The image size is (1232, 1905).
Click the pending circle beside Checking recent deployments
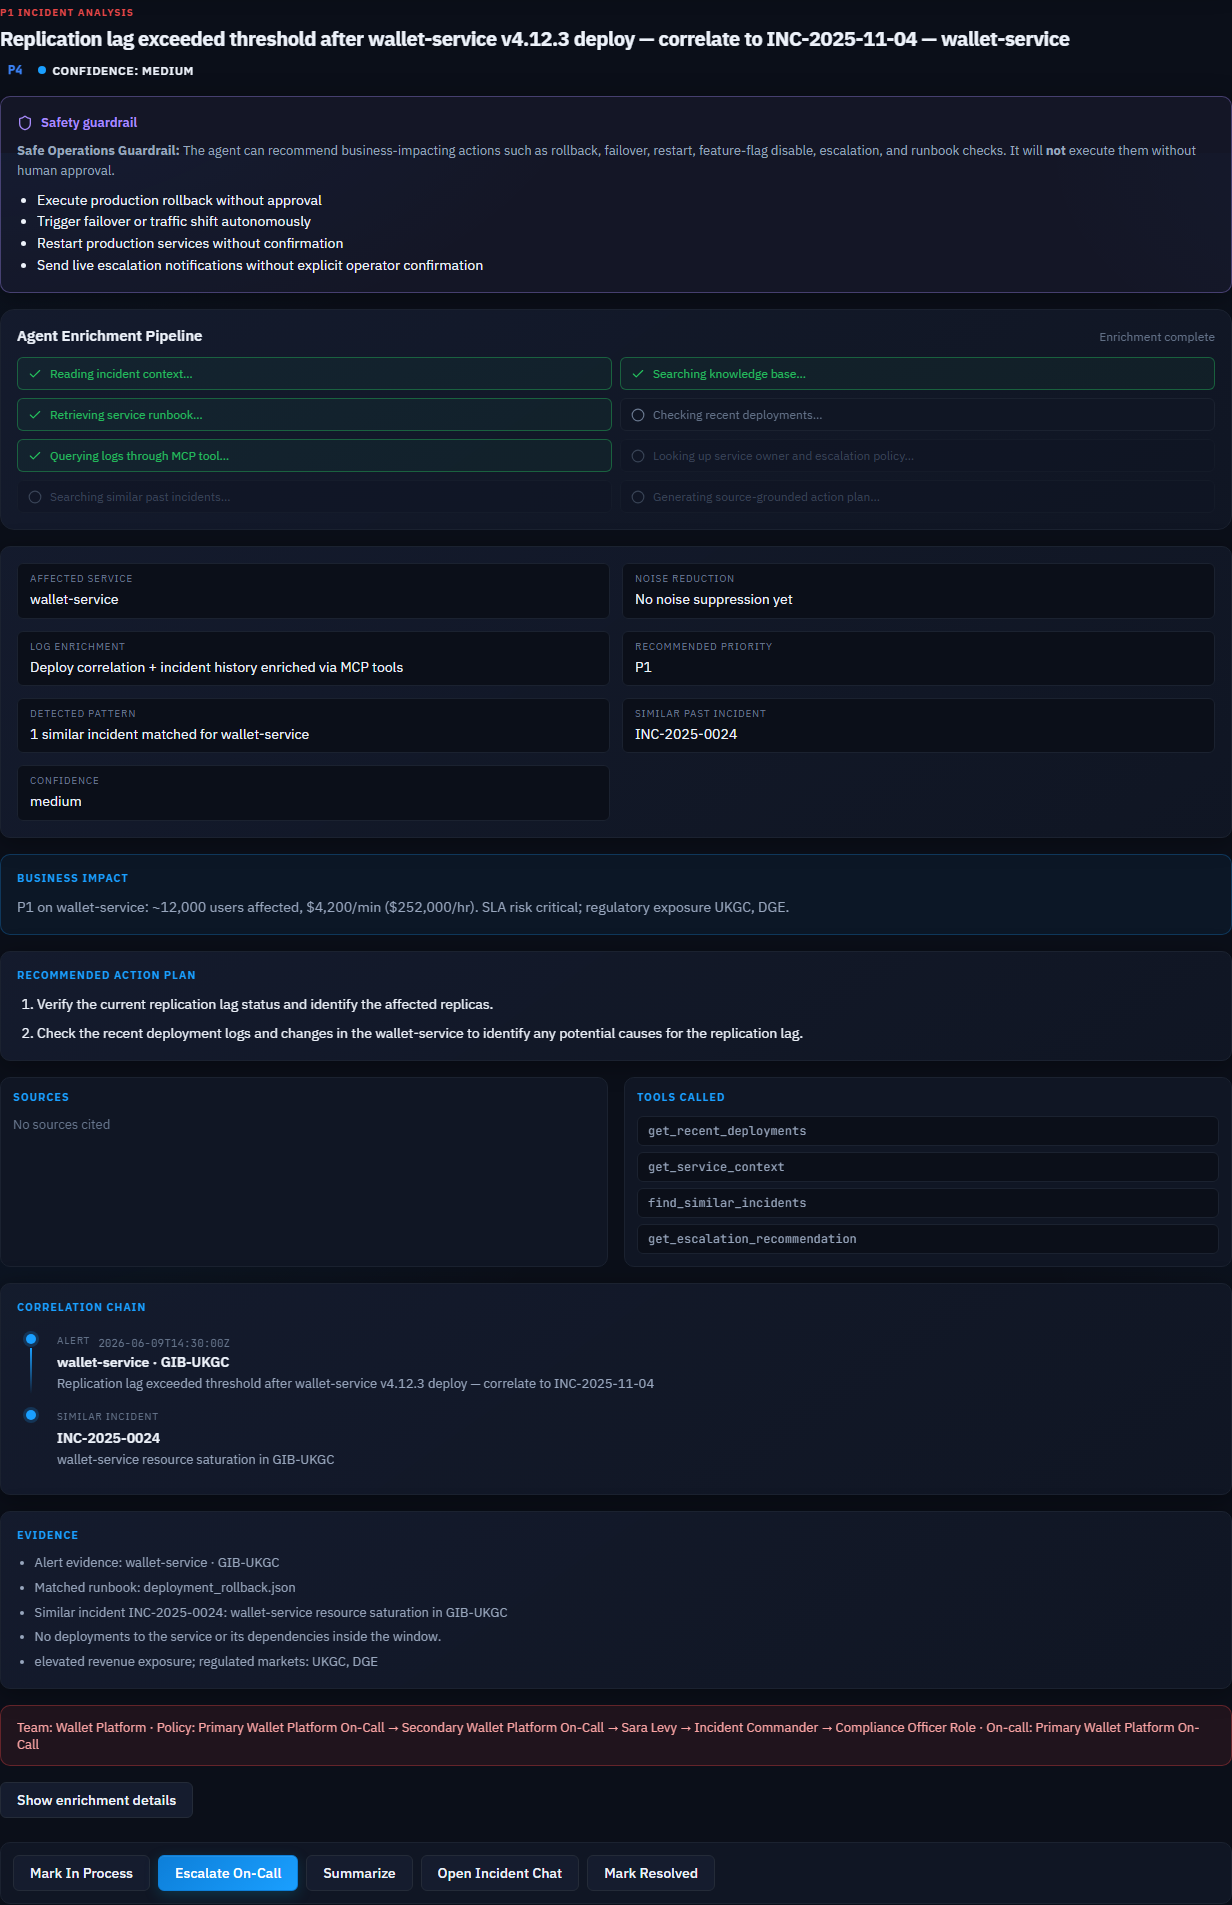coord(638,415)
